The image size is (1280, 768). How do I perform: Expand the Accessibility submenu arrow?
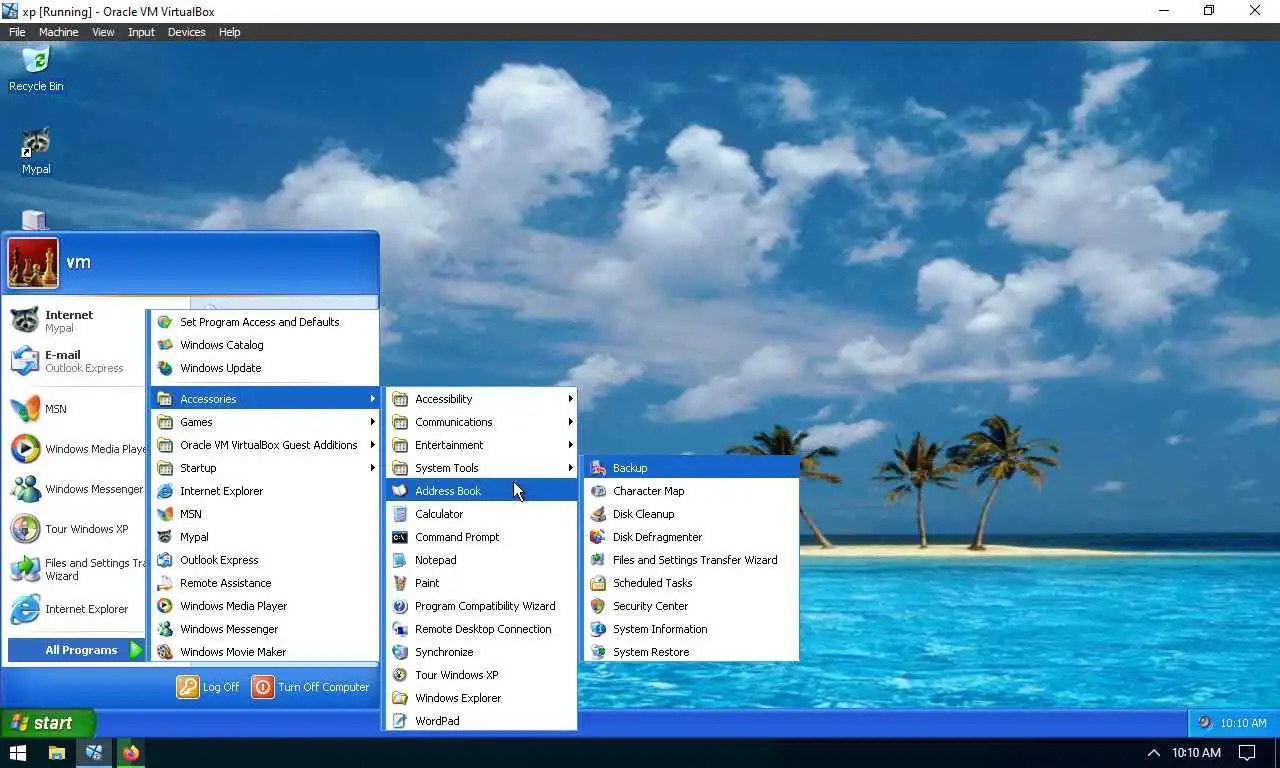pyautogui.click(x=571, y=399)
